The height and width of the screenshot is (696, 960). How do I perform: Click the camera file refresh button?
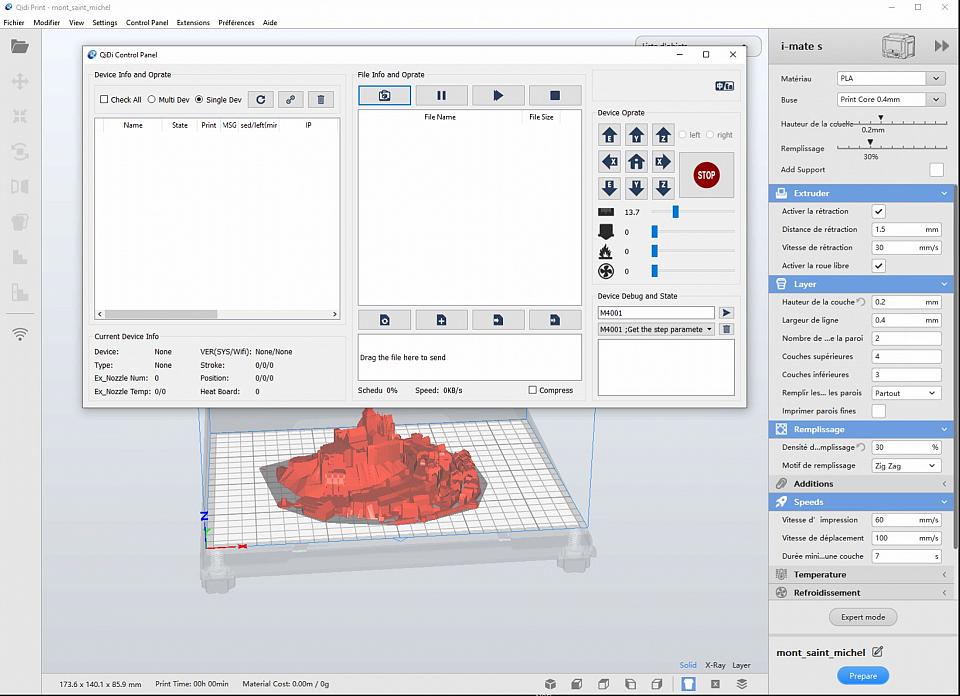(384, 95)
